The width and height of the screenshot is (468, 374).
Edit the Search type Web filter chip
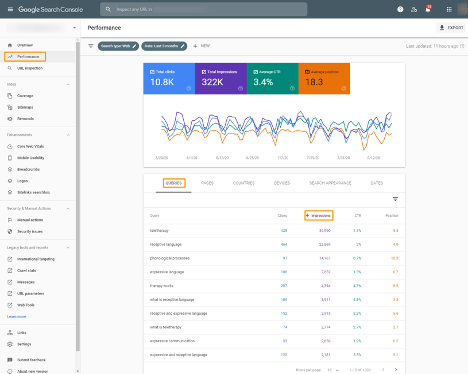[118, 46]
